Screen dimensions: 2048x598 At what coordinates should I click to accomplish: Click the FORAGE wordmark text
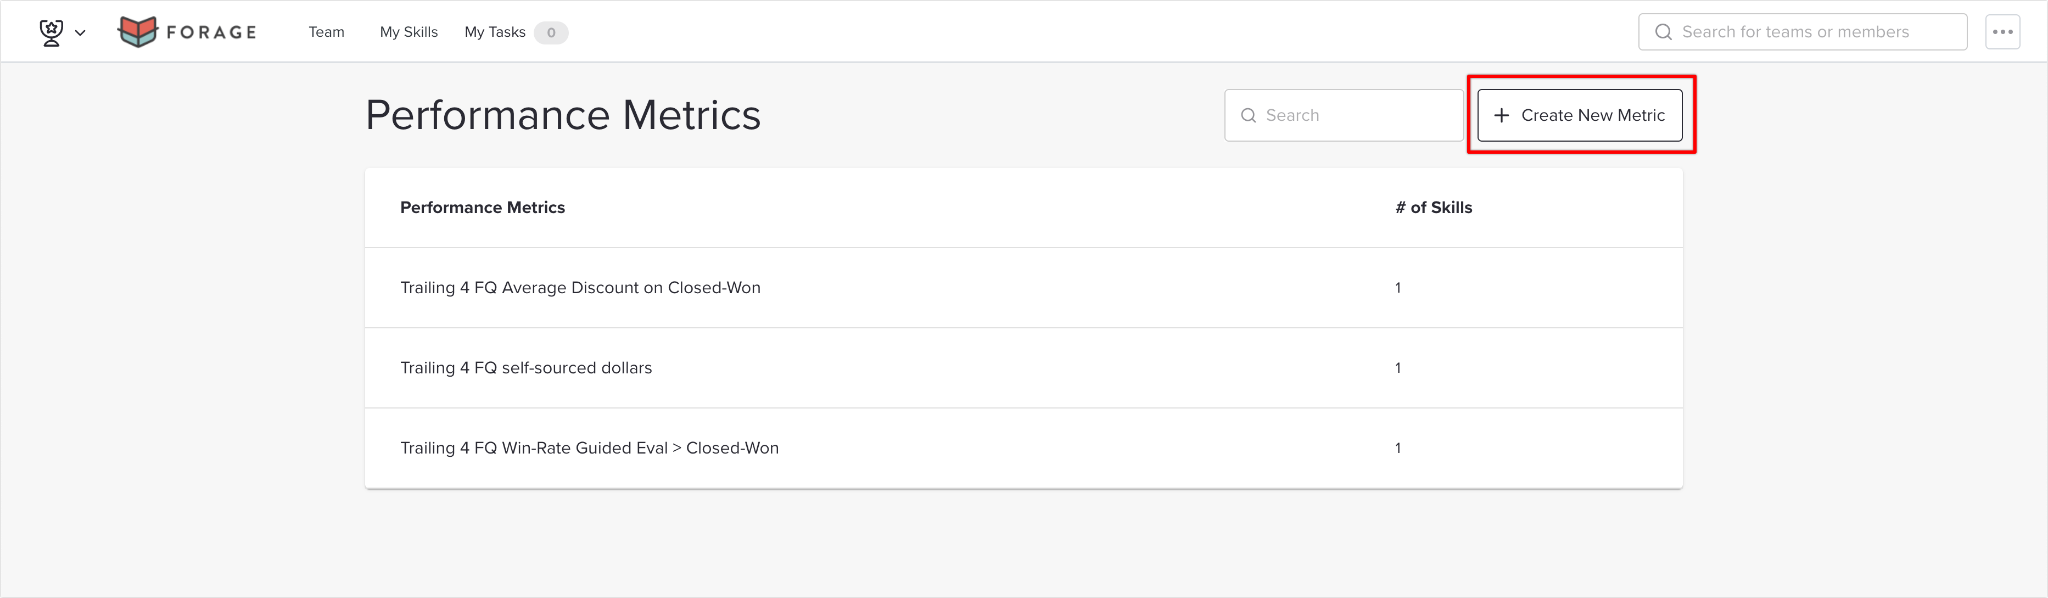pyautogui.click(x=211, y=32)
